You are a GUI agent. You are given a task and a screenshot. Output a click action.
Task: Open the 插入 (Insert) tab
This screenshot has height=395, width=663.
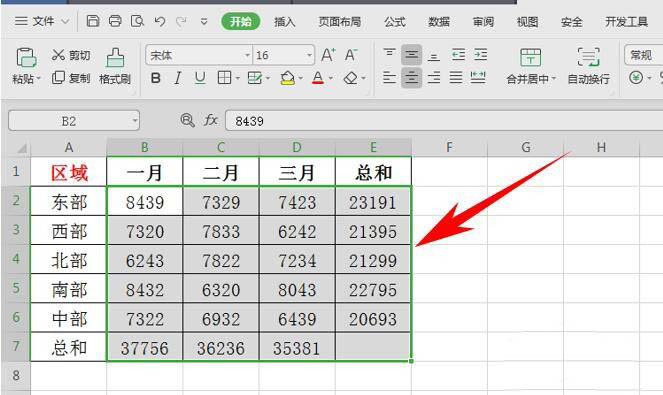[284, 21]
